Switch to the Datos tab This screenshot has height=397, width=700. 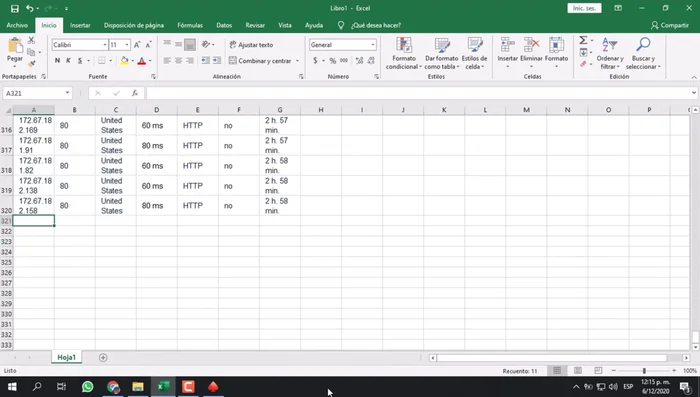tap(224, 25)
